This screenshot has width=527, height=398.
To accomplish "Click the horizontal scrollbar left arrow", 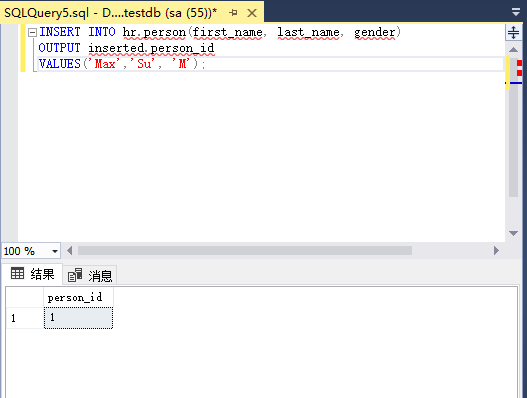I will 70,251.
